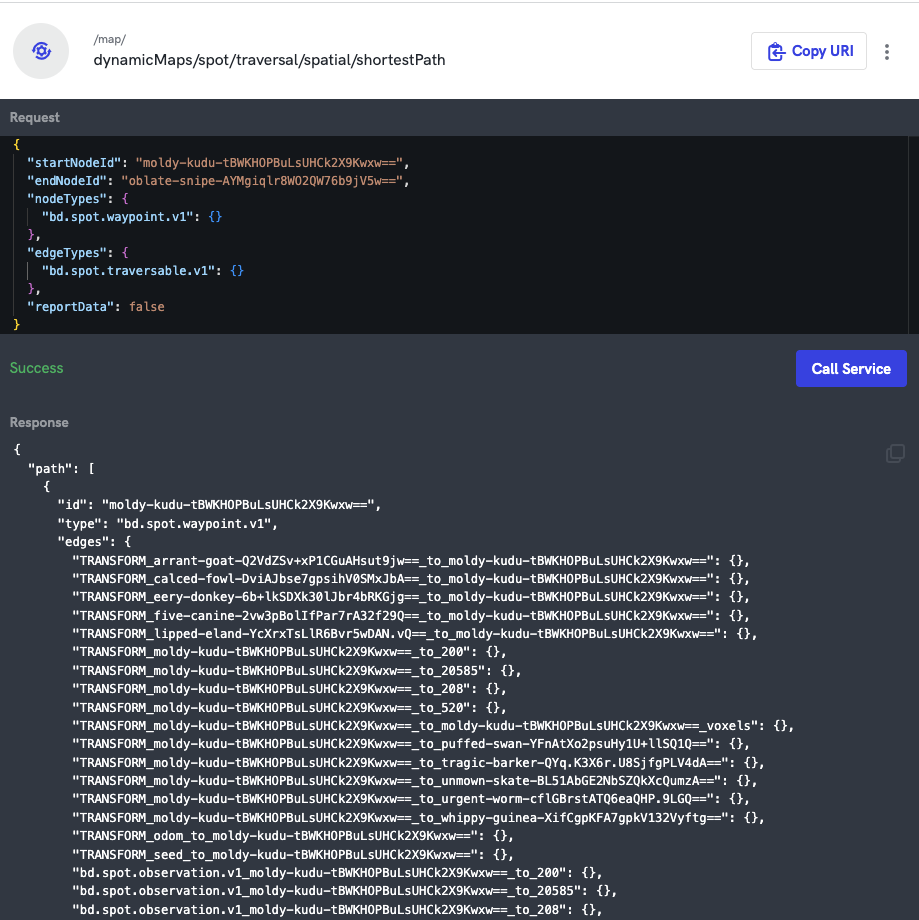This screenshot has width=919, height=920.
Task: Click the edgeTypes opening brace in request
Action: point(139,252)
